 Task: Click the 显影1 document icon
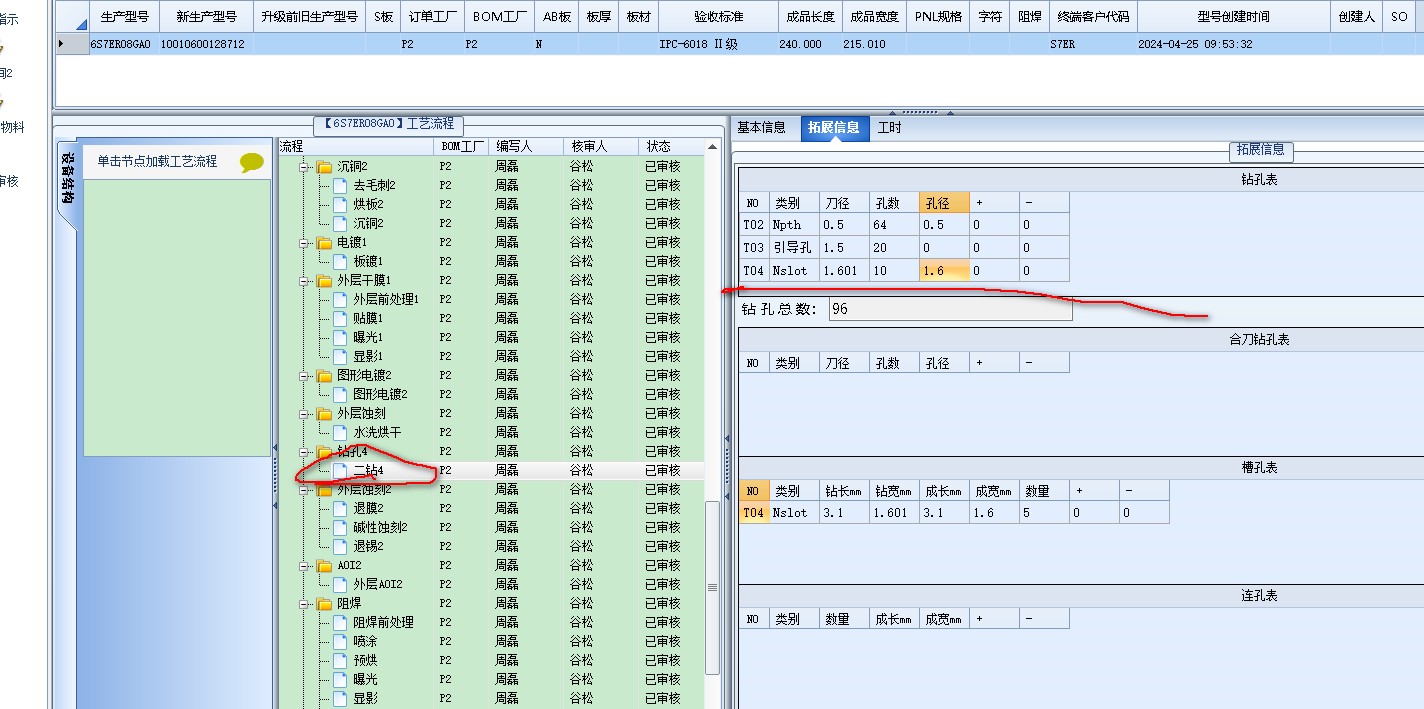[341, 357]
